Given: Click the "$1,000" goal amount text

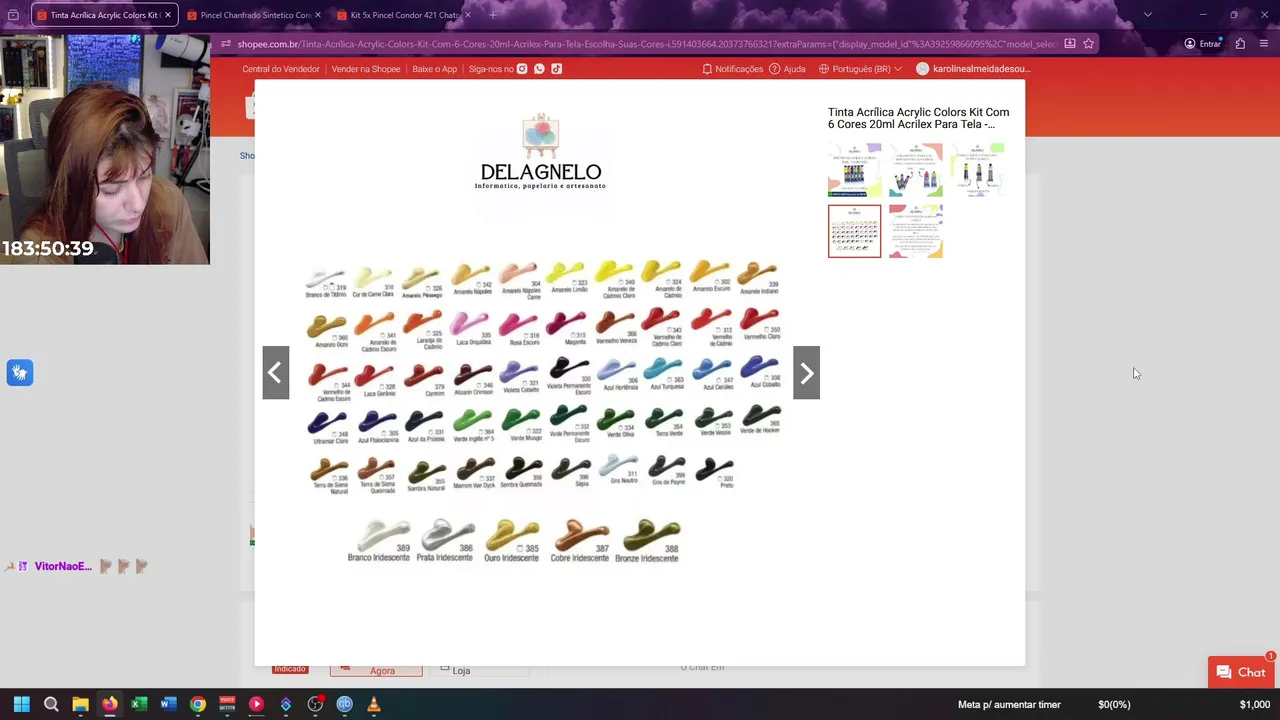Looking at the screenshot, I should (1254, 705).
